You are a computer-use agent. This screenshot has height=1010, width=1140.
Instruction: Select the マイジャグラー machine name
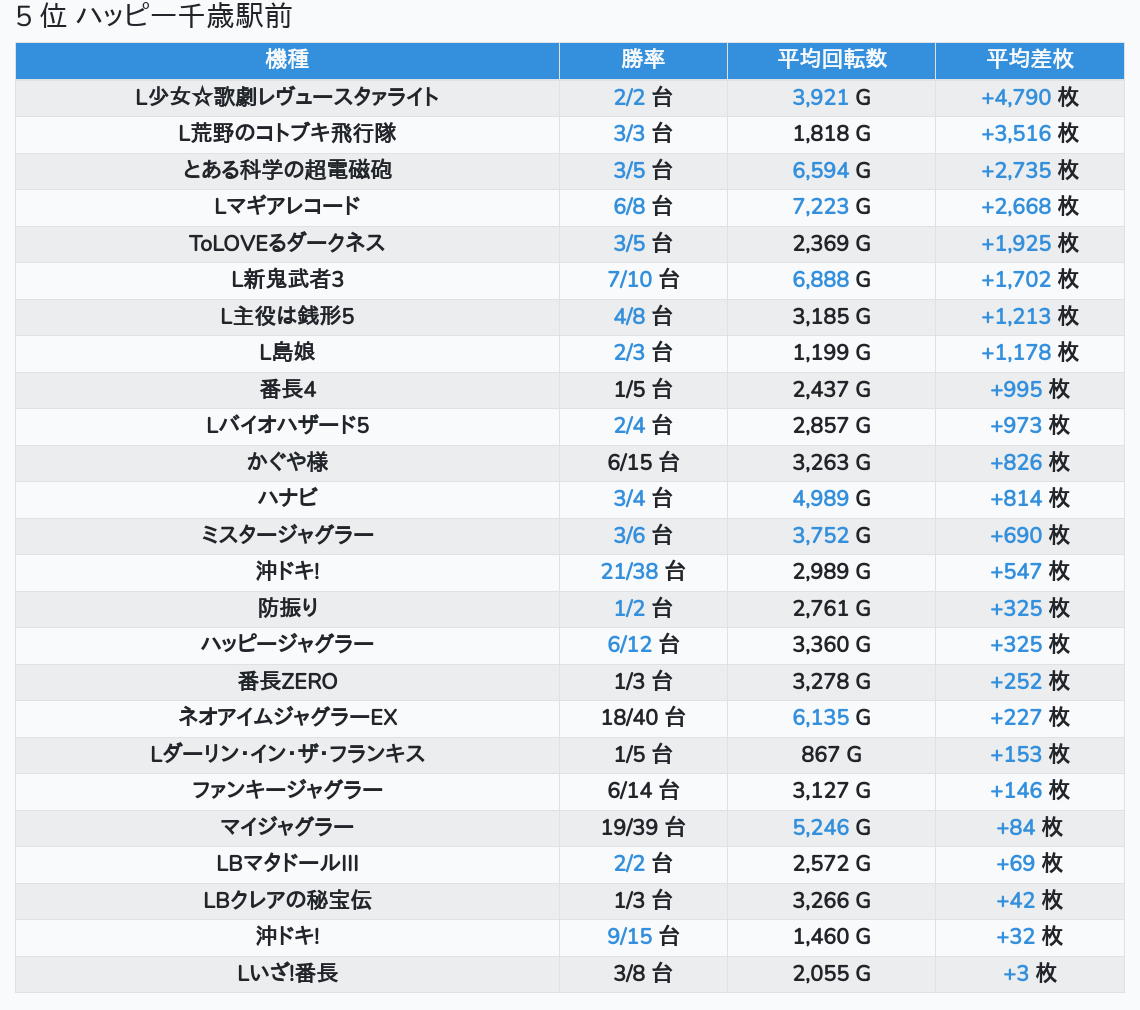coord(287,827)
